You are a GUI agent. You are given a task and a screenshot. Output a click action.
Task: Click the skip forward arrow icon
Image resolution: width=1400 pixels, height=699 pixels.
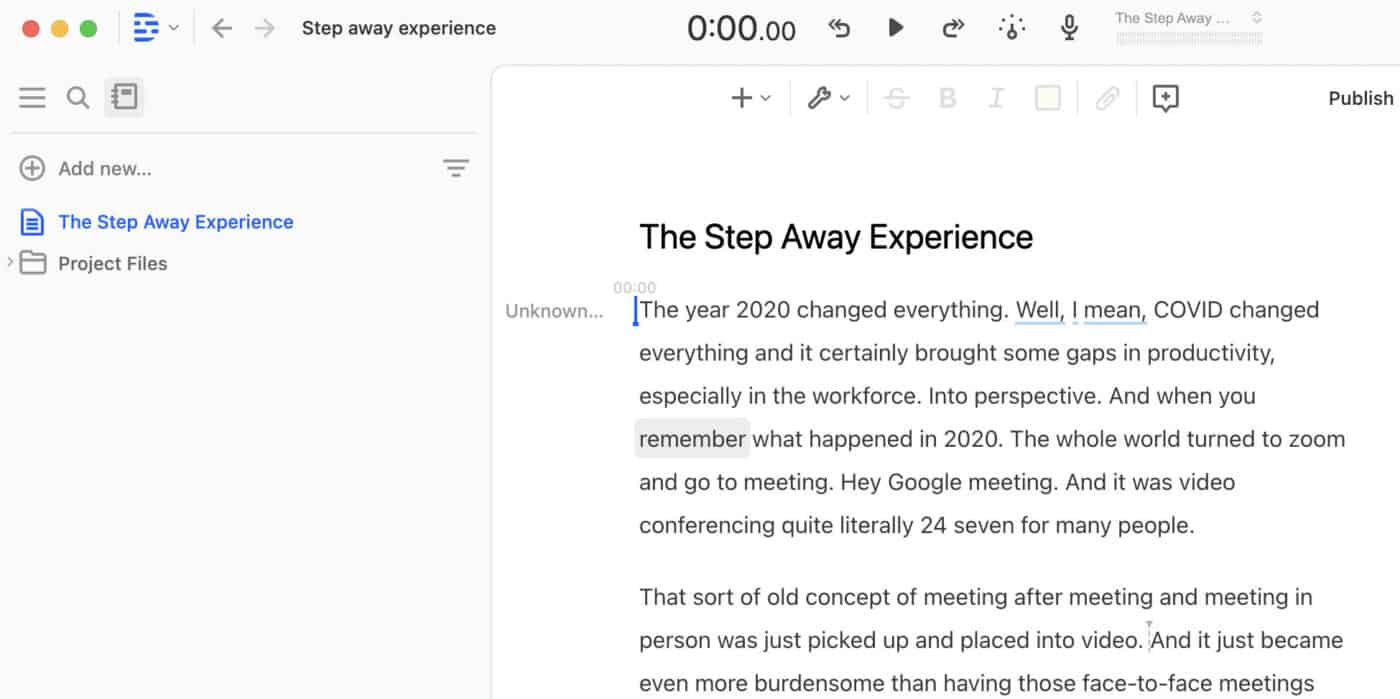(952, 28)
